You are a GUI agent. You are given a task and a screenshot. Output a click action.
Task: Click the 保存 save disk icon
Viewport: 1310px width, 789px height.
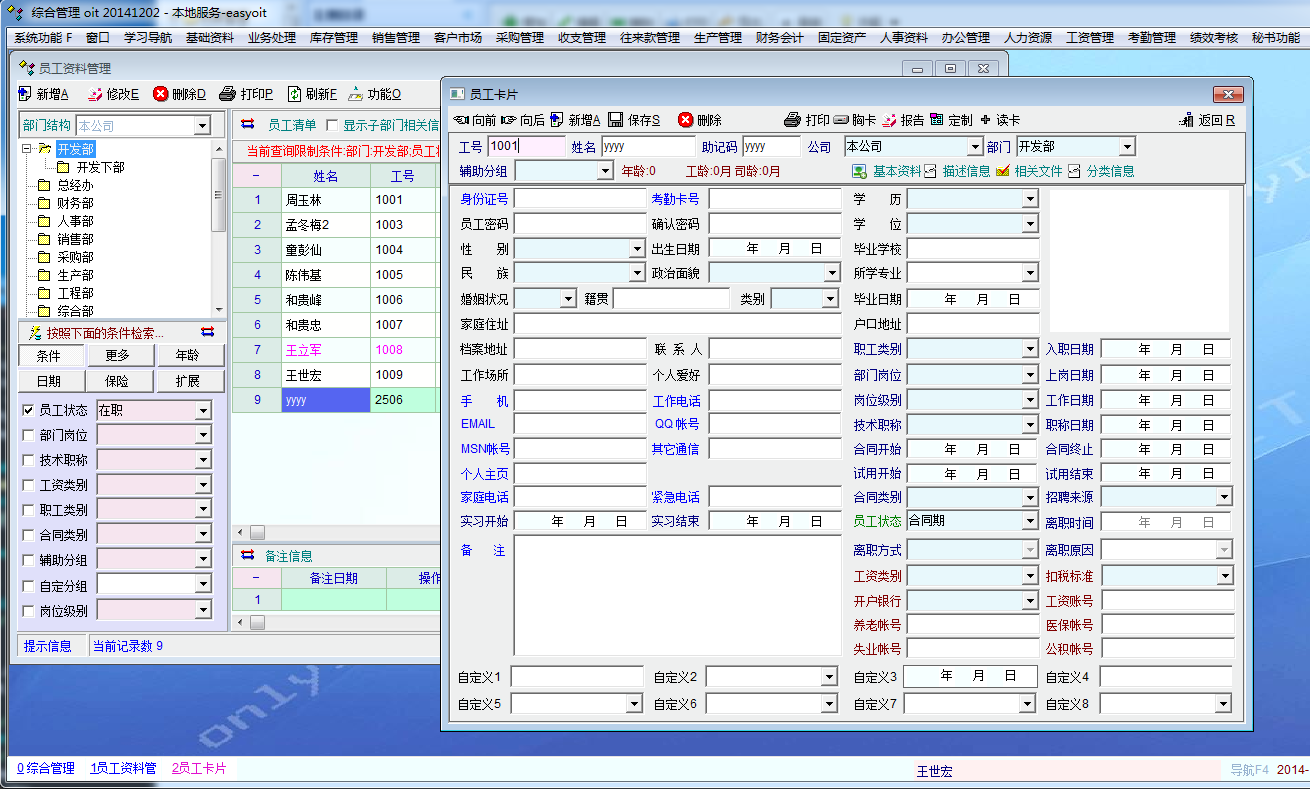[x=616, y=120]
